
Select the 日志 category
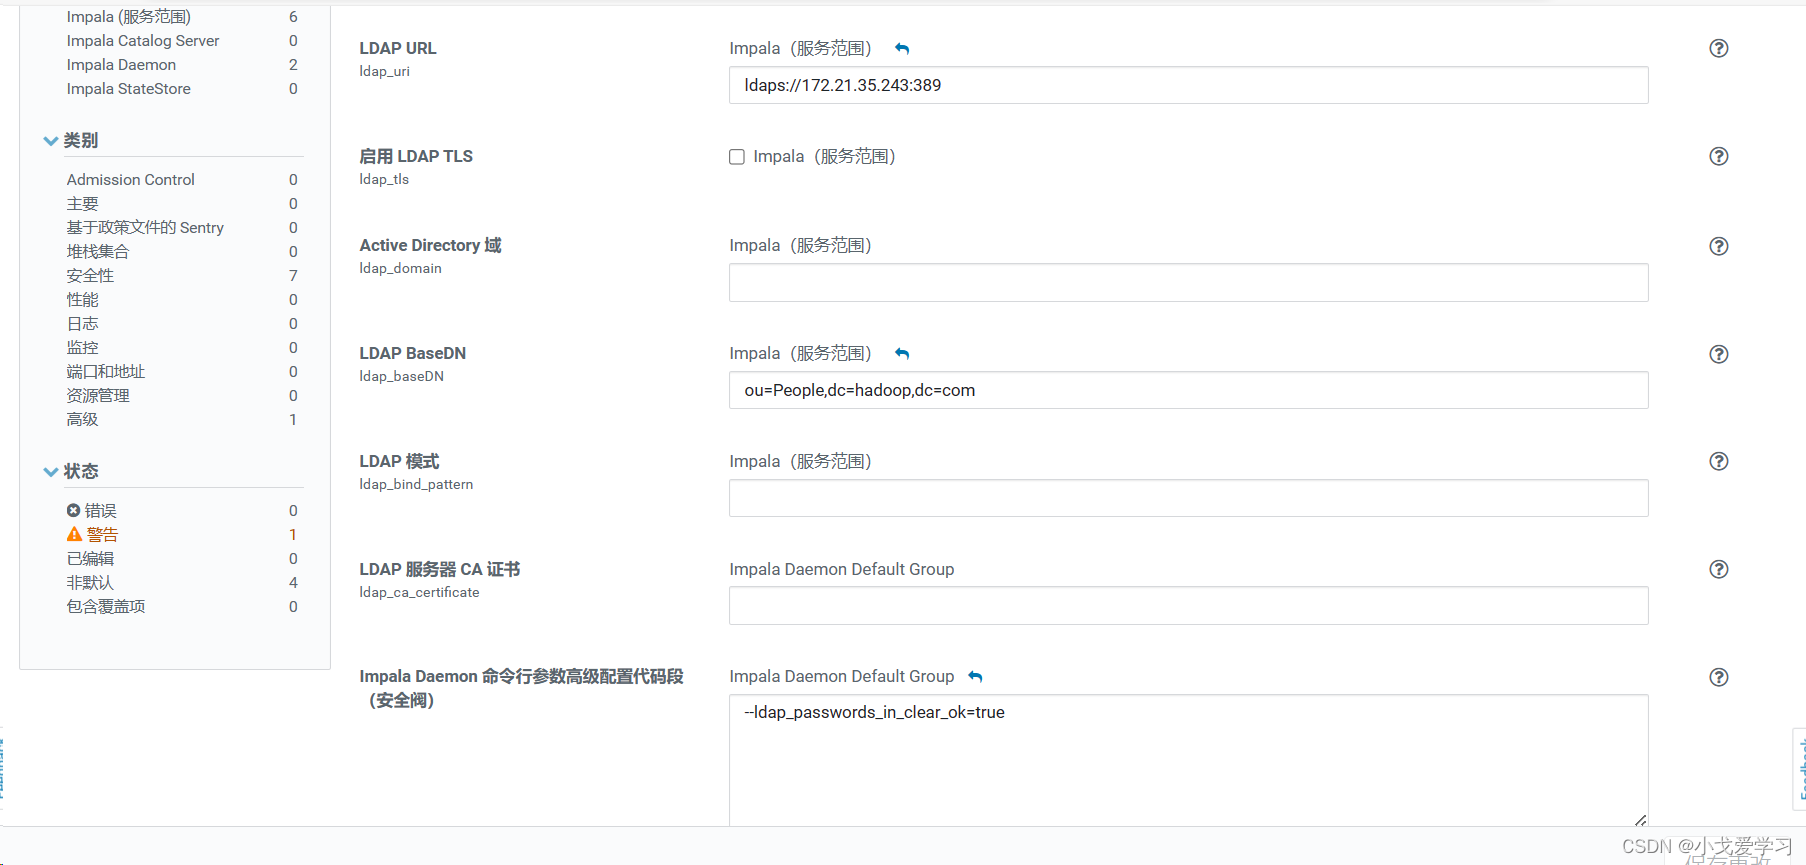point(82,324)
